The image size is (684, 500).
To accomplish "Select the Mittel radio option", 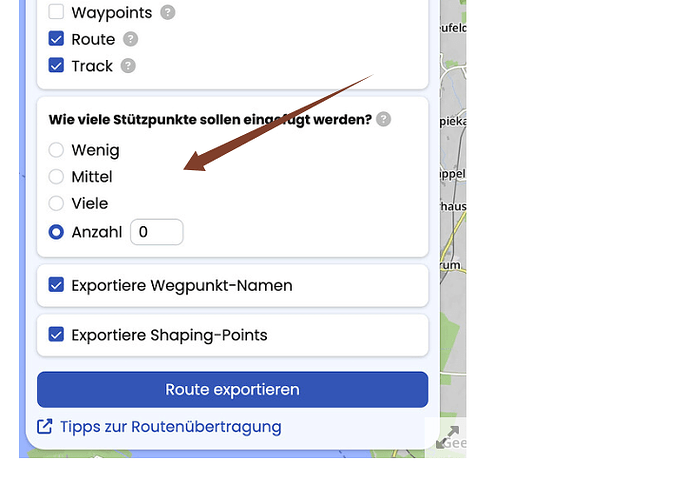I will [56, 176].
